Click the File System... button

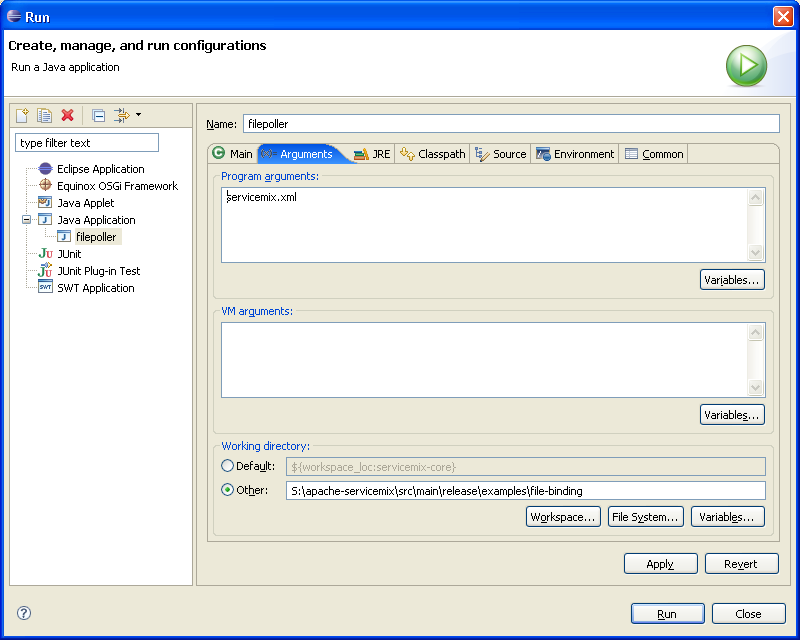coord(646,517)
